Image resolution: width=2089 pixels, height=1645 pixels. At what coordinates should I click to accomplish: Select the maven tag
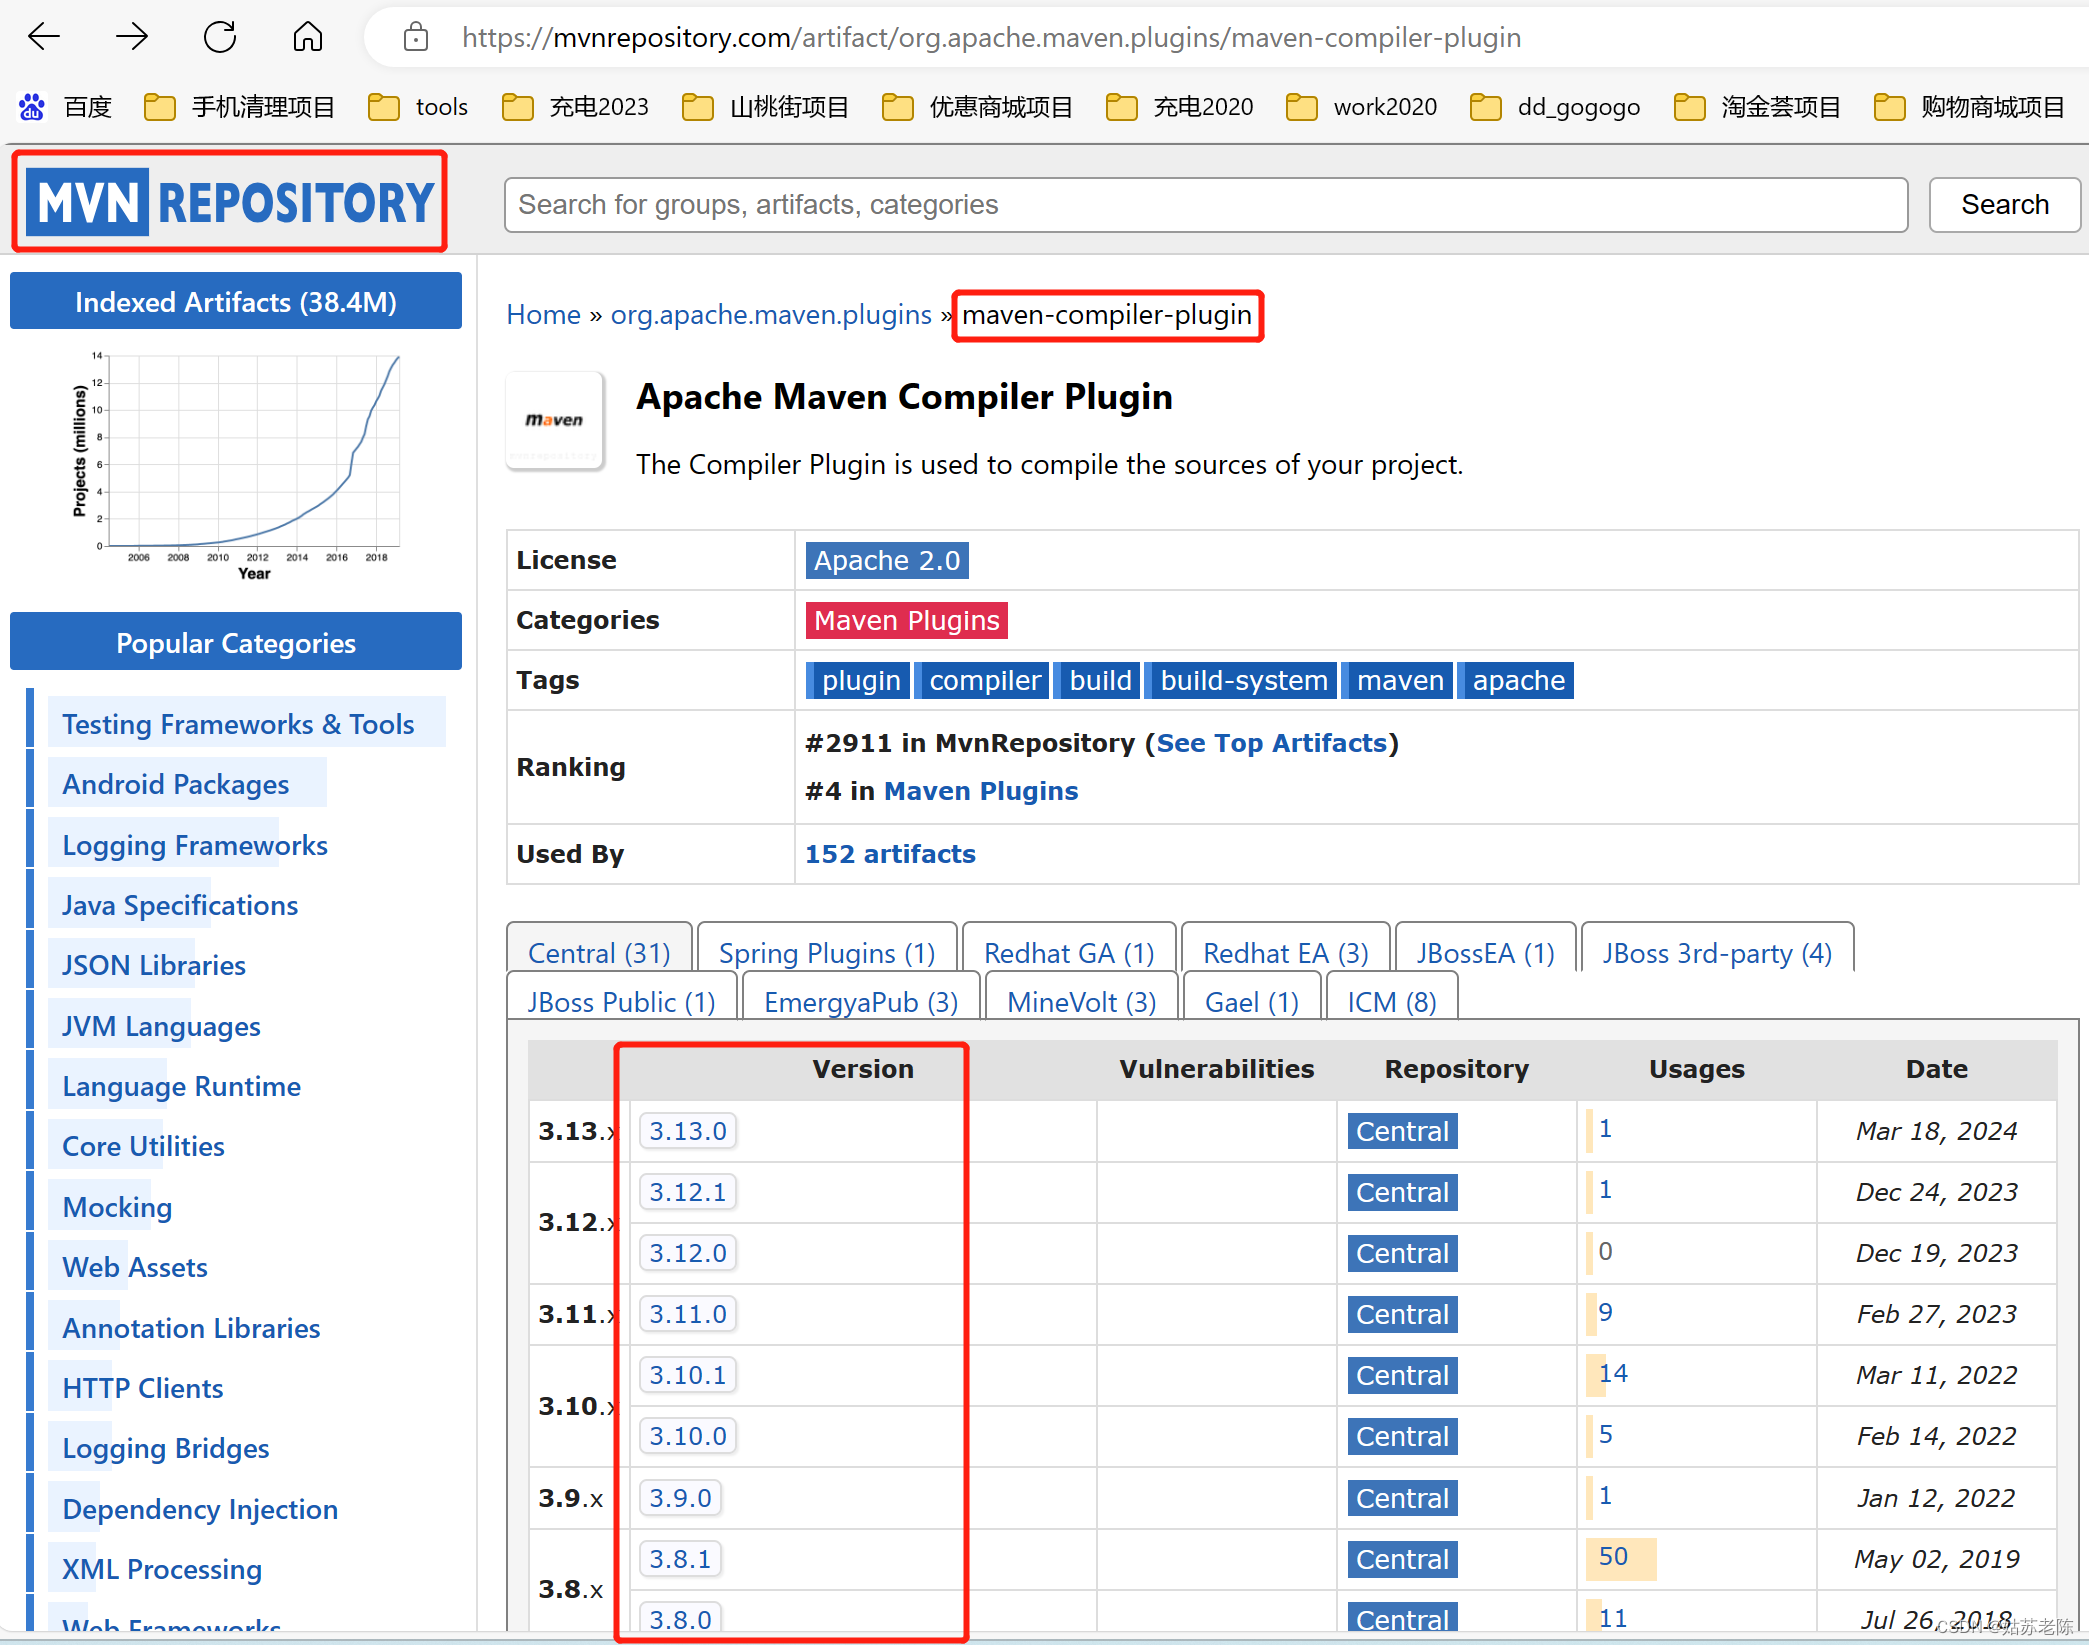(x=1399, y=680)
